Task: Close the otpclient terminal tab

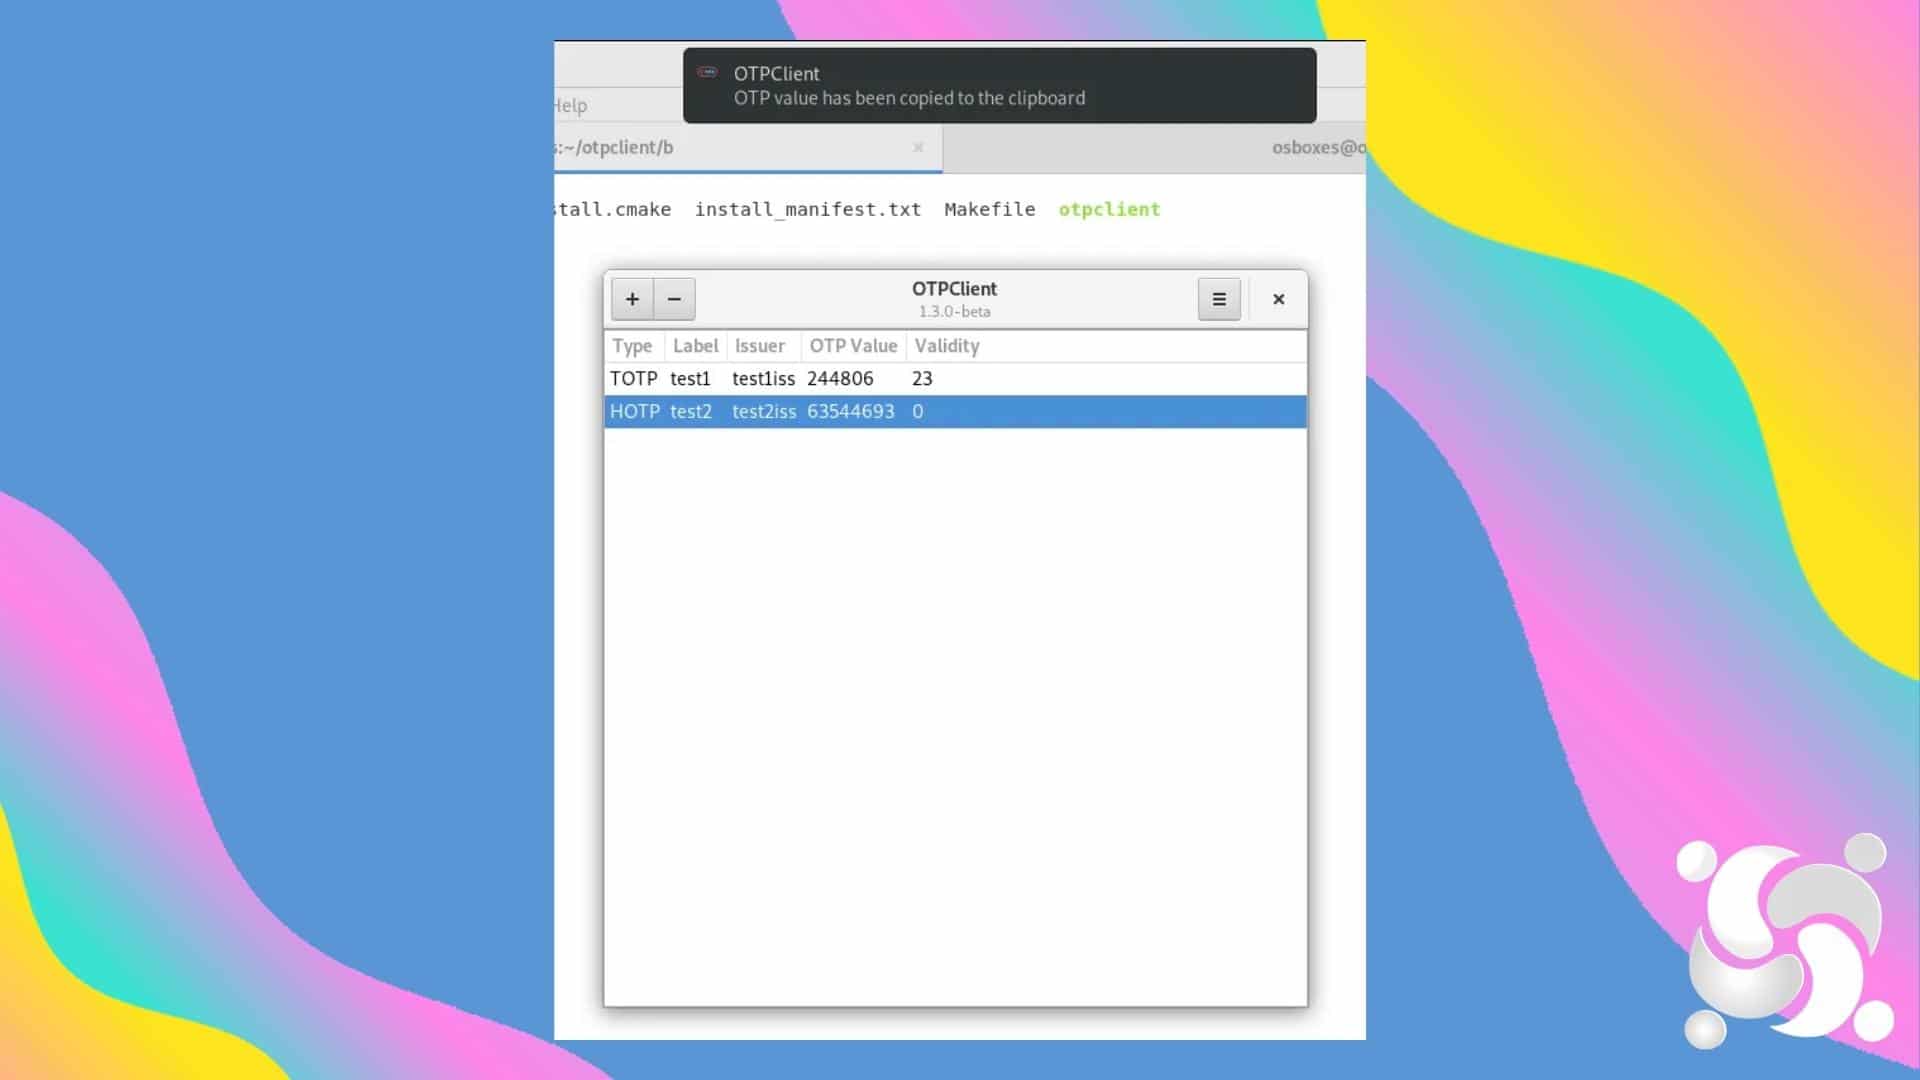Action: click(x=918, y=147)
